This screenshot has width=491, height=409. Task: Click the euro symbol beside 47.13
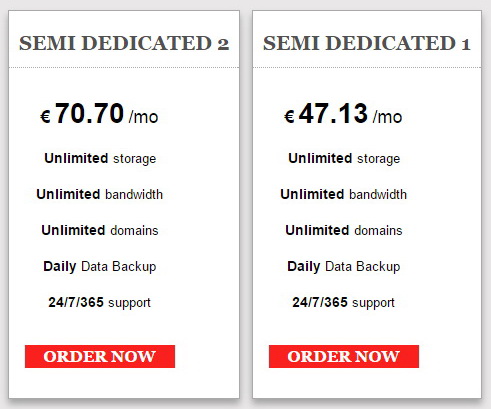click(x=289, y=117)
